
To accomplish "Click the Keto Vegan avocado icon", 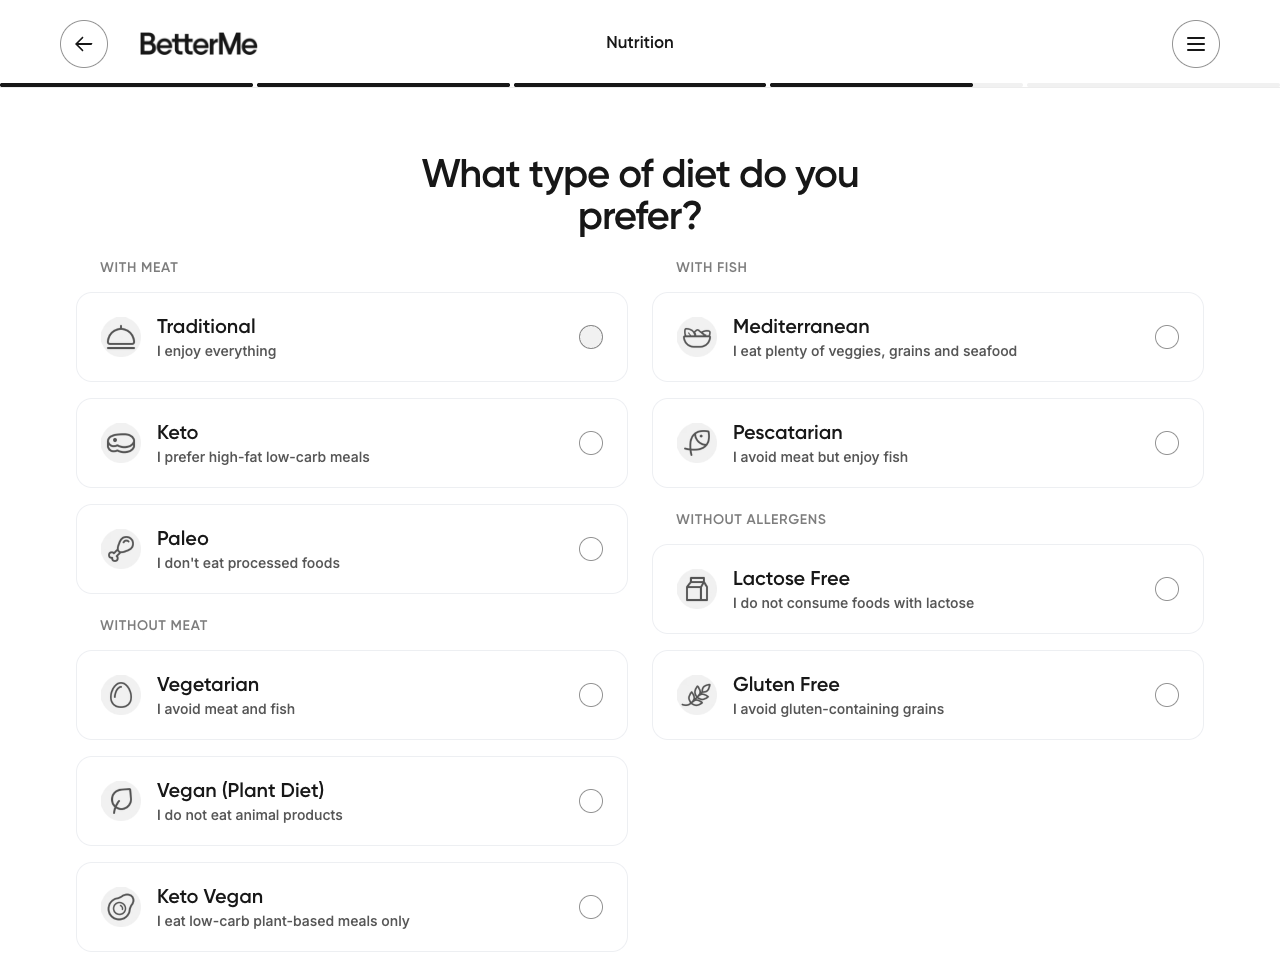I will 121,908.
